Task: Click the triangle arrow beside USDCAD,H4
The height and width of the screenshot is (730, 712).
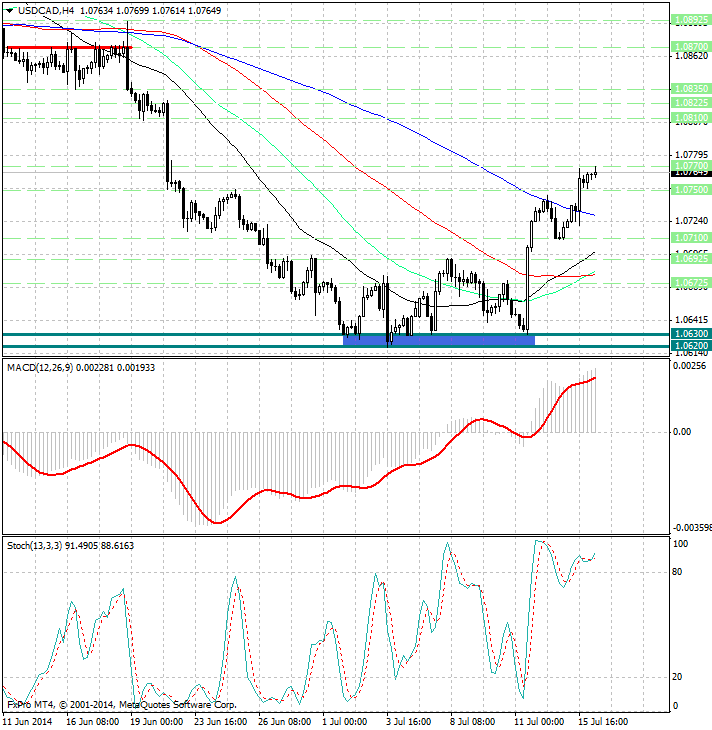Action: (9, 10)
